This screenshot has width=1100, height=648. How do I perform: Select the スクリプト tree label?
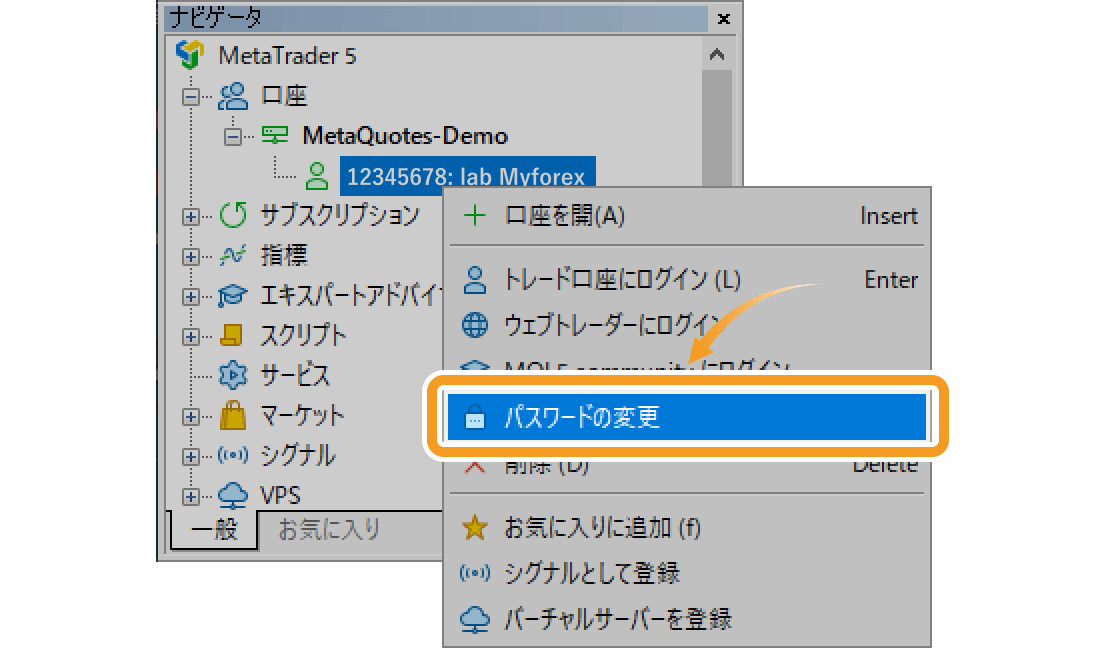[303, 335]
